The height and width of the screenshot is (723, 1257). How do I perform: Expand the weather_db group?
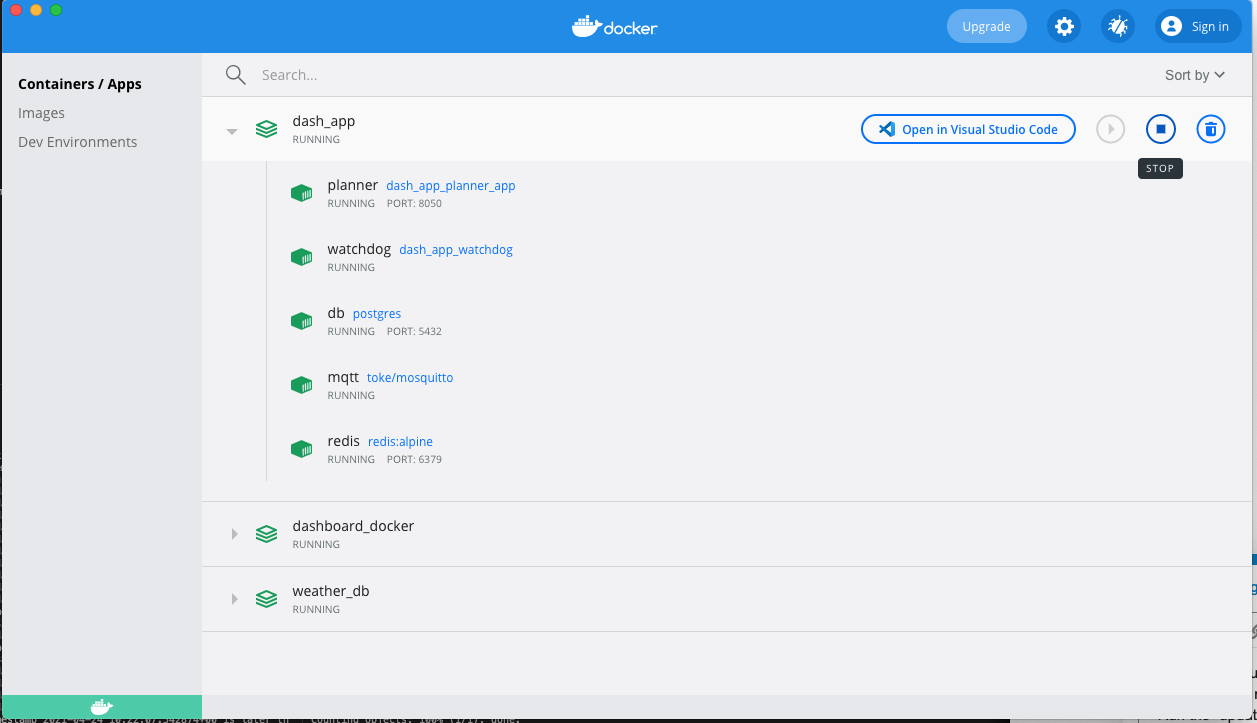click(234, 599)
